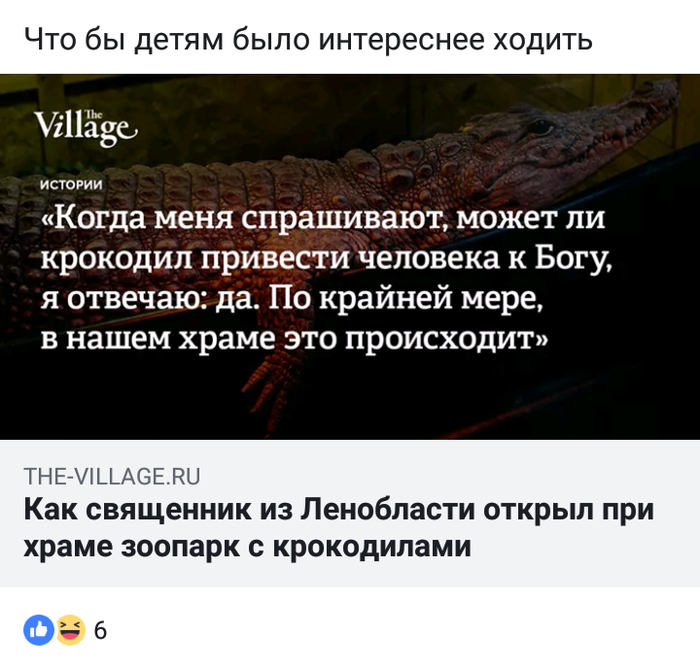The image size is (700, 667).
Task: Open the THE-VILLAGE.RU source domain link
Action: 112,476
